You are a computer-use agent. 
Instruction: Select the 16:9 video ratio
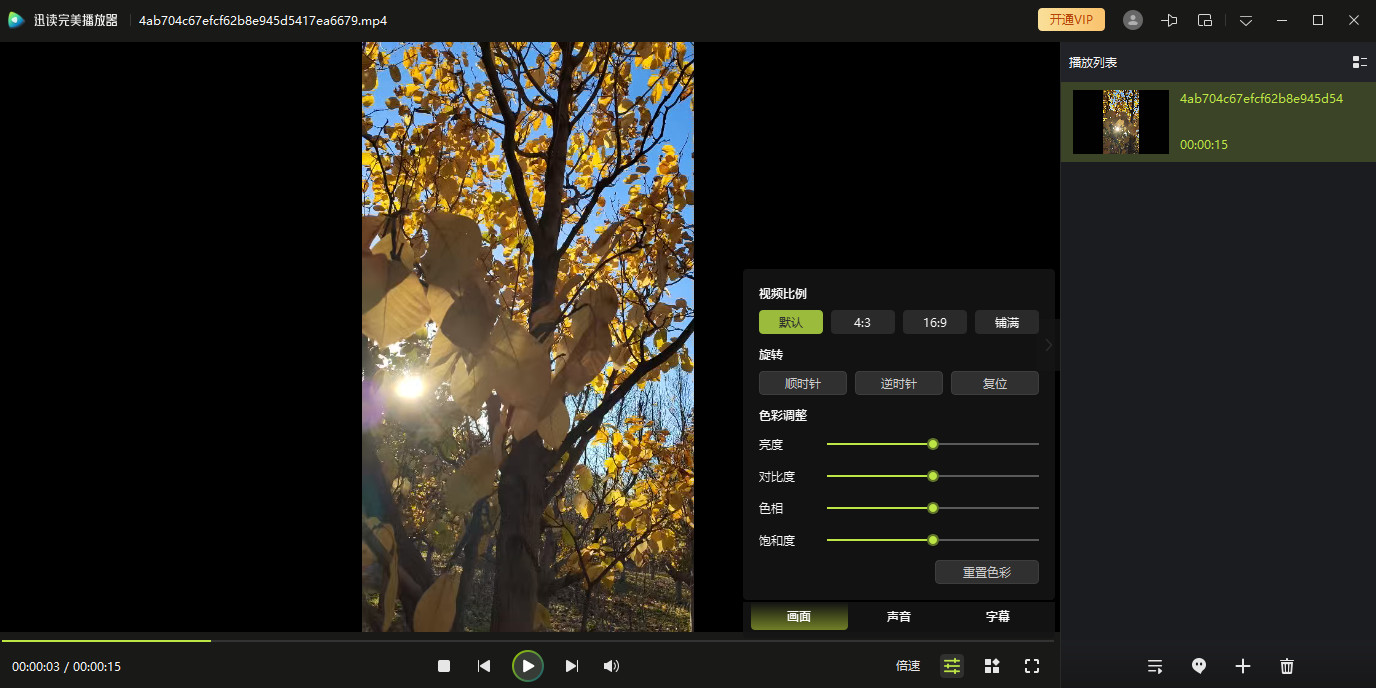click(935, 322)
